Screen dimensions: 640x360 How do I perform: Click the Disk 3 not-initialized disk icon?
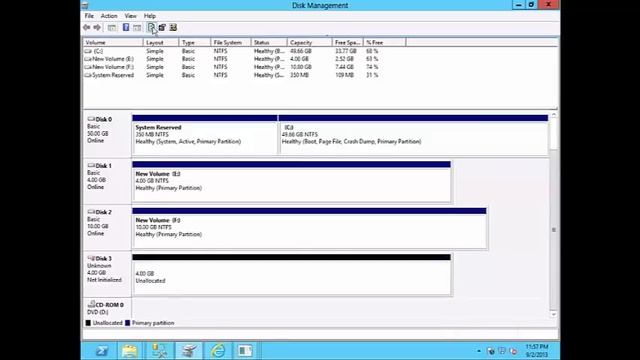tap(91, 258)
